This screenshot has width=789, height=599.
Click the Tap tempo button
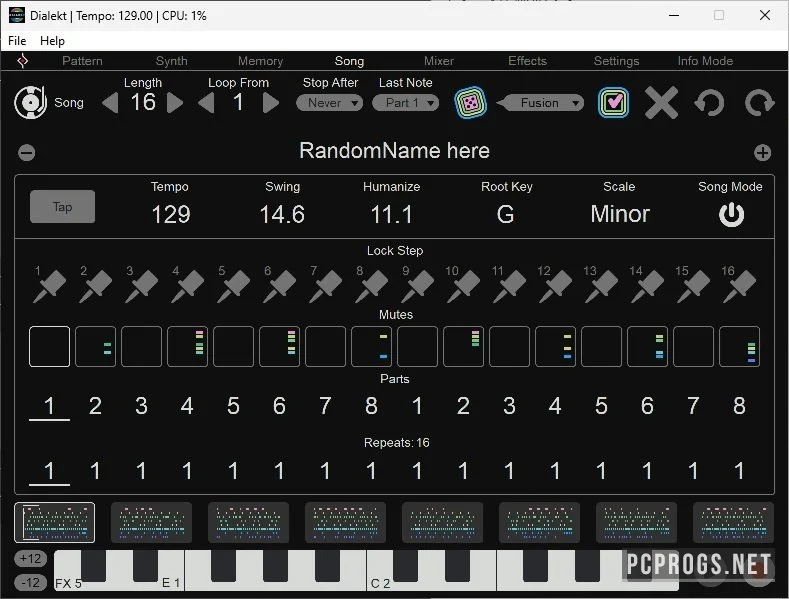point(62,207)
